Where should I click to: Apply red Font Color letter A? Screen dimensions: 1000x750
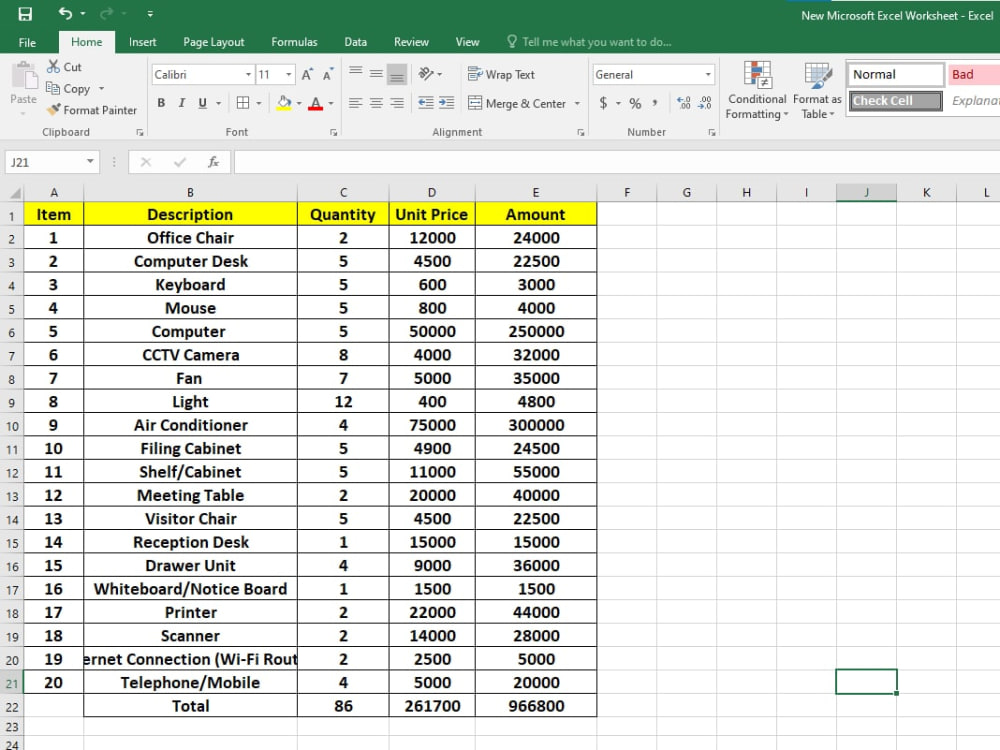pos(315,103)
